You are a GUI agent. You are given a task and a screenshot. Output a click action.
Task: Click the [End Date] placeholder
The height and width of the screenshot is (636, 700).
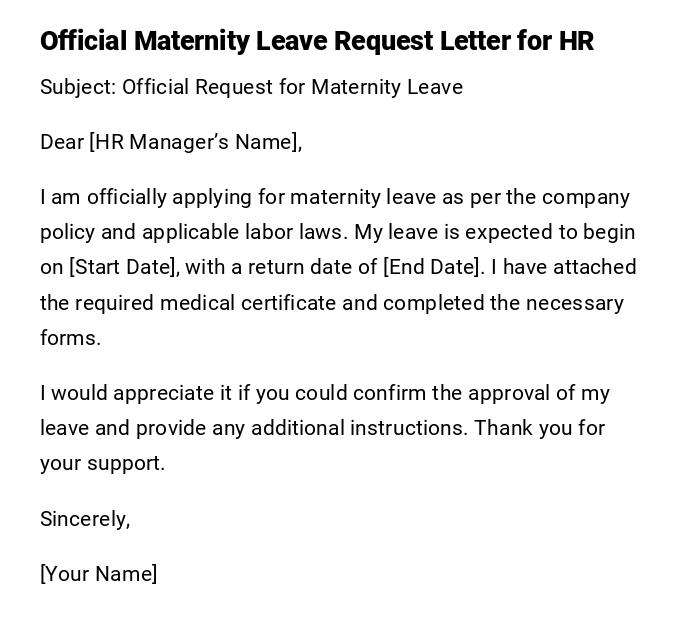[x=434, y=267]
